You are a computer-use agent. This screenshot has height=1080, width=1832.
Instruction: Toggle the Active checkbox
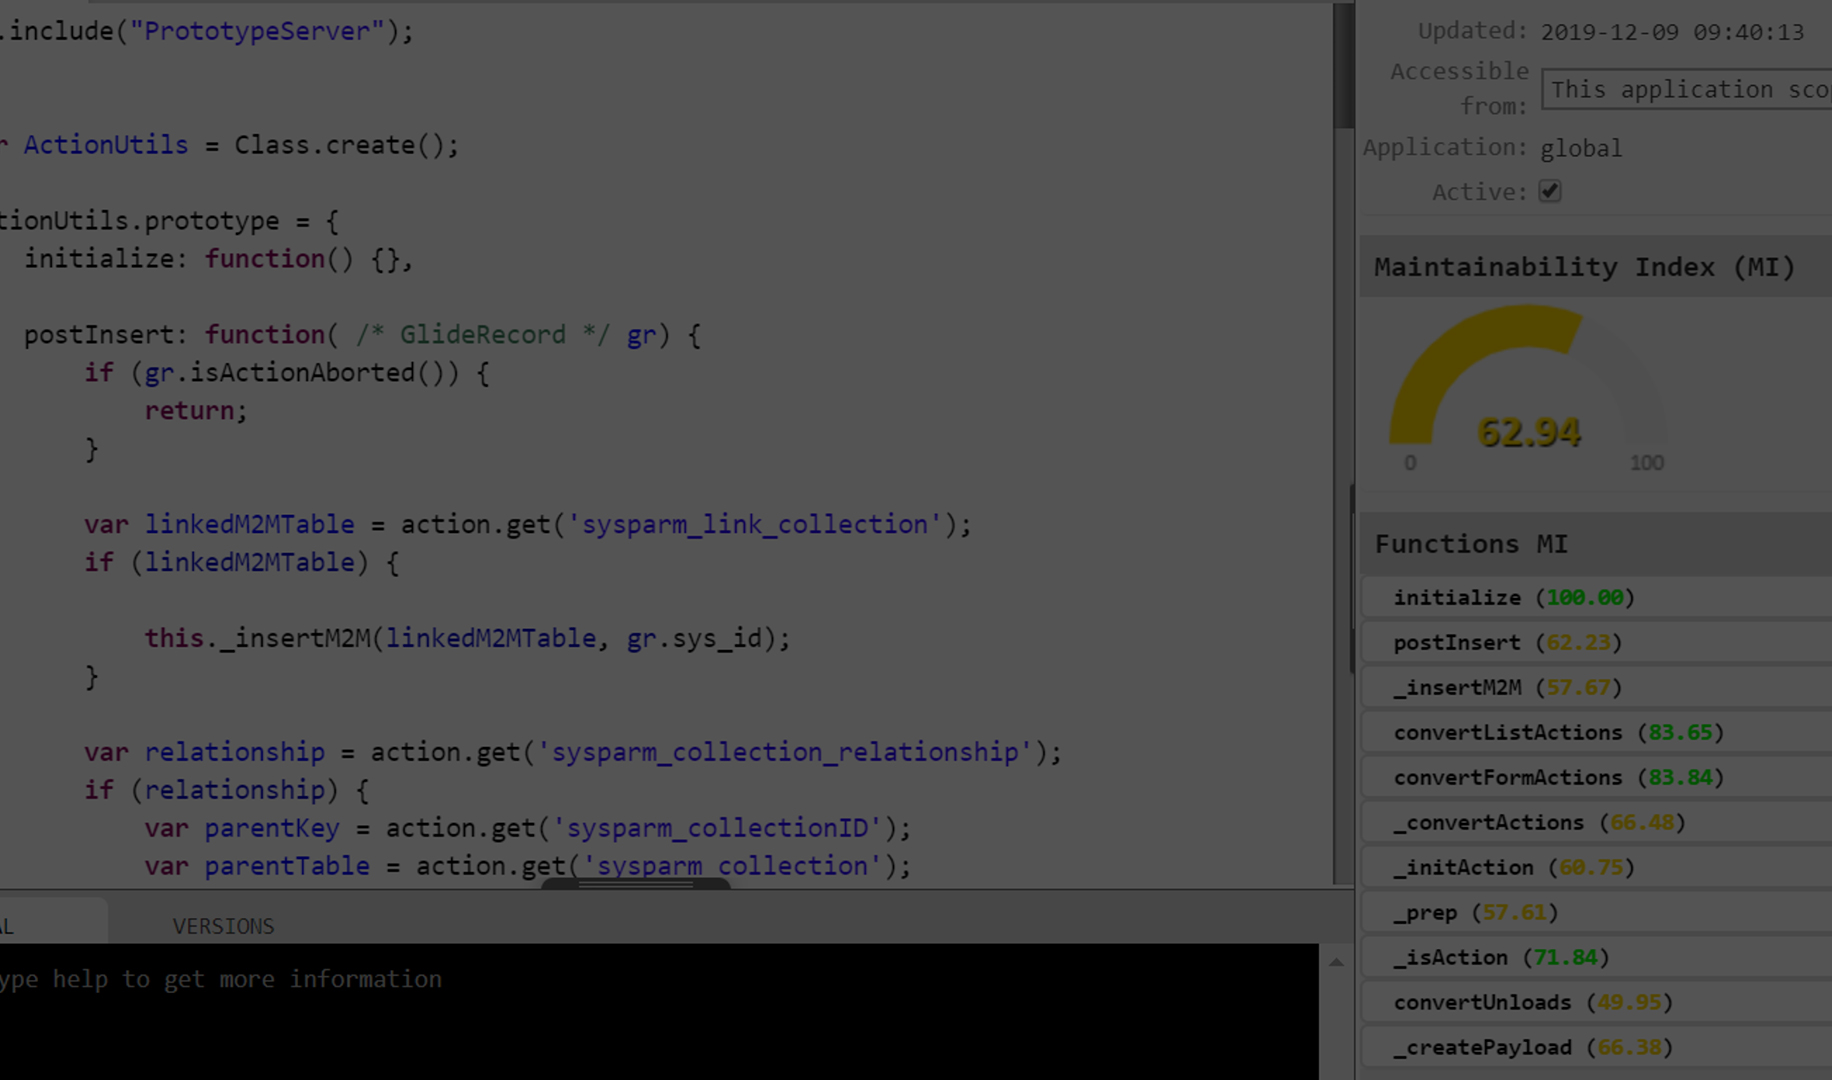point(1549,191)
